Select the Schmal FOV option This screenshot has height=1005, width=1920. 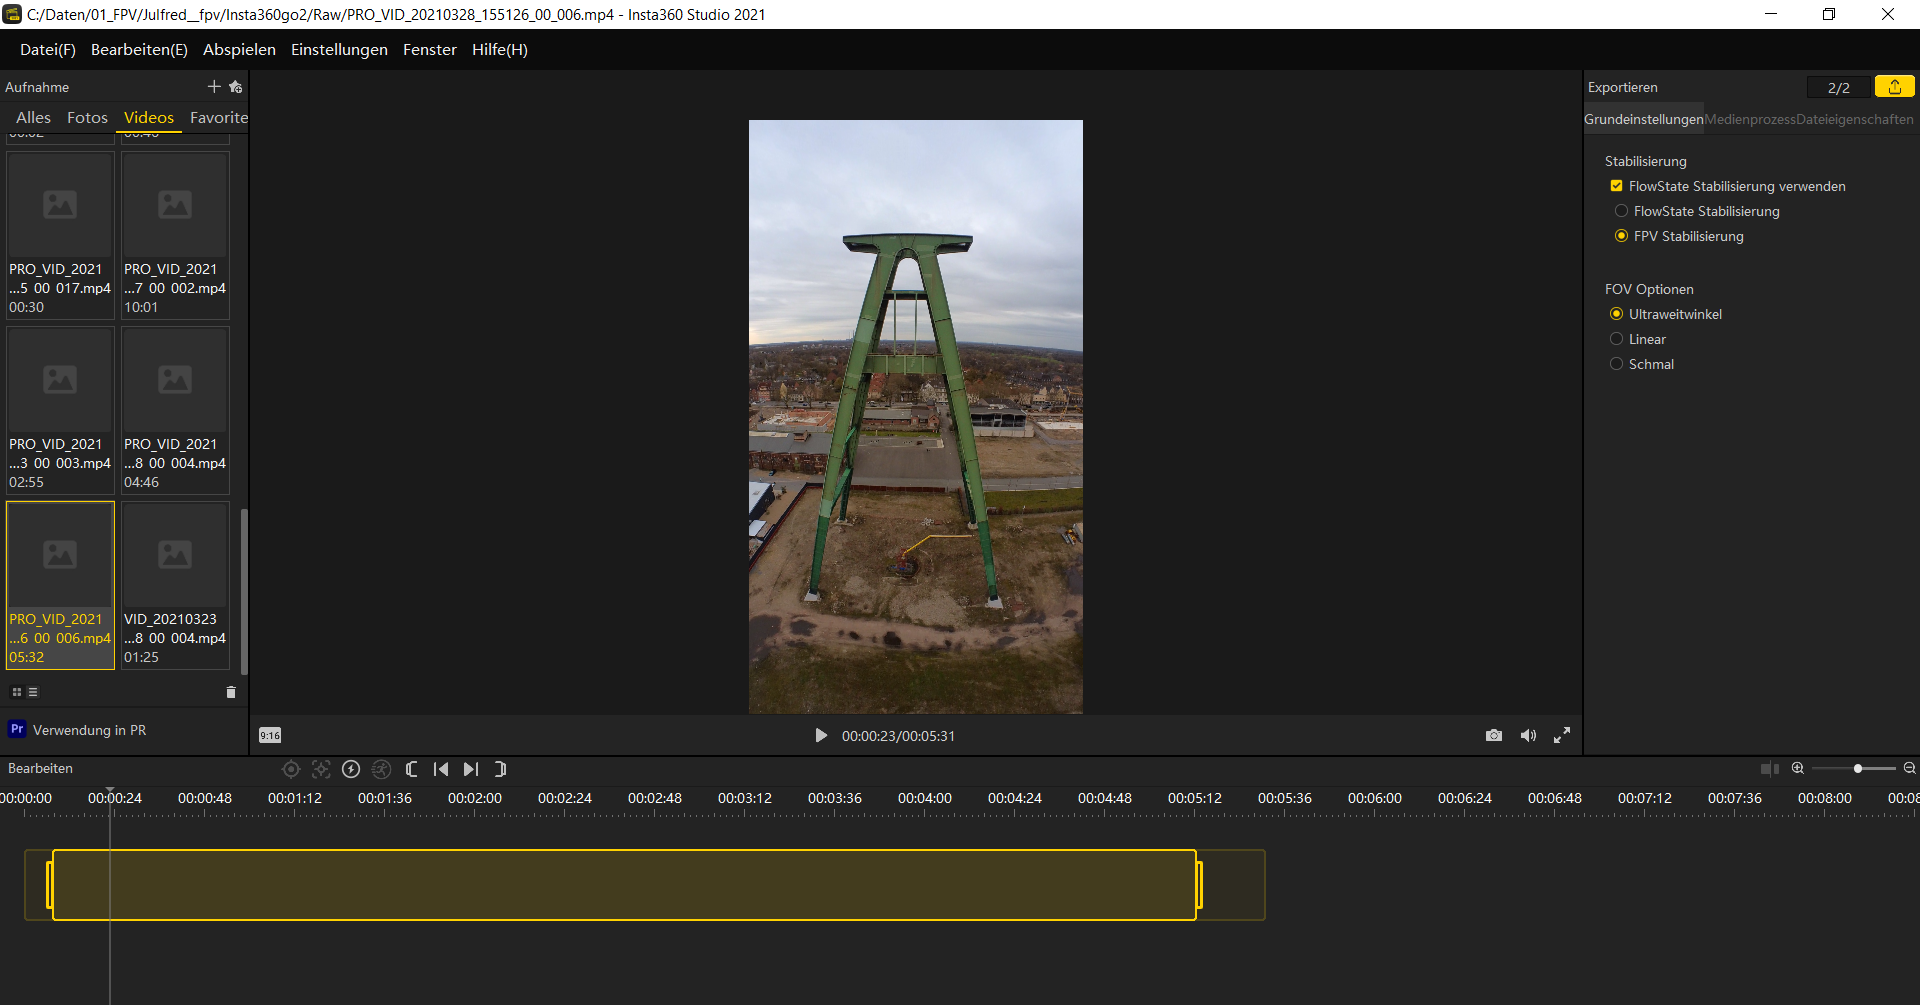point(1616,364)
